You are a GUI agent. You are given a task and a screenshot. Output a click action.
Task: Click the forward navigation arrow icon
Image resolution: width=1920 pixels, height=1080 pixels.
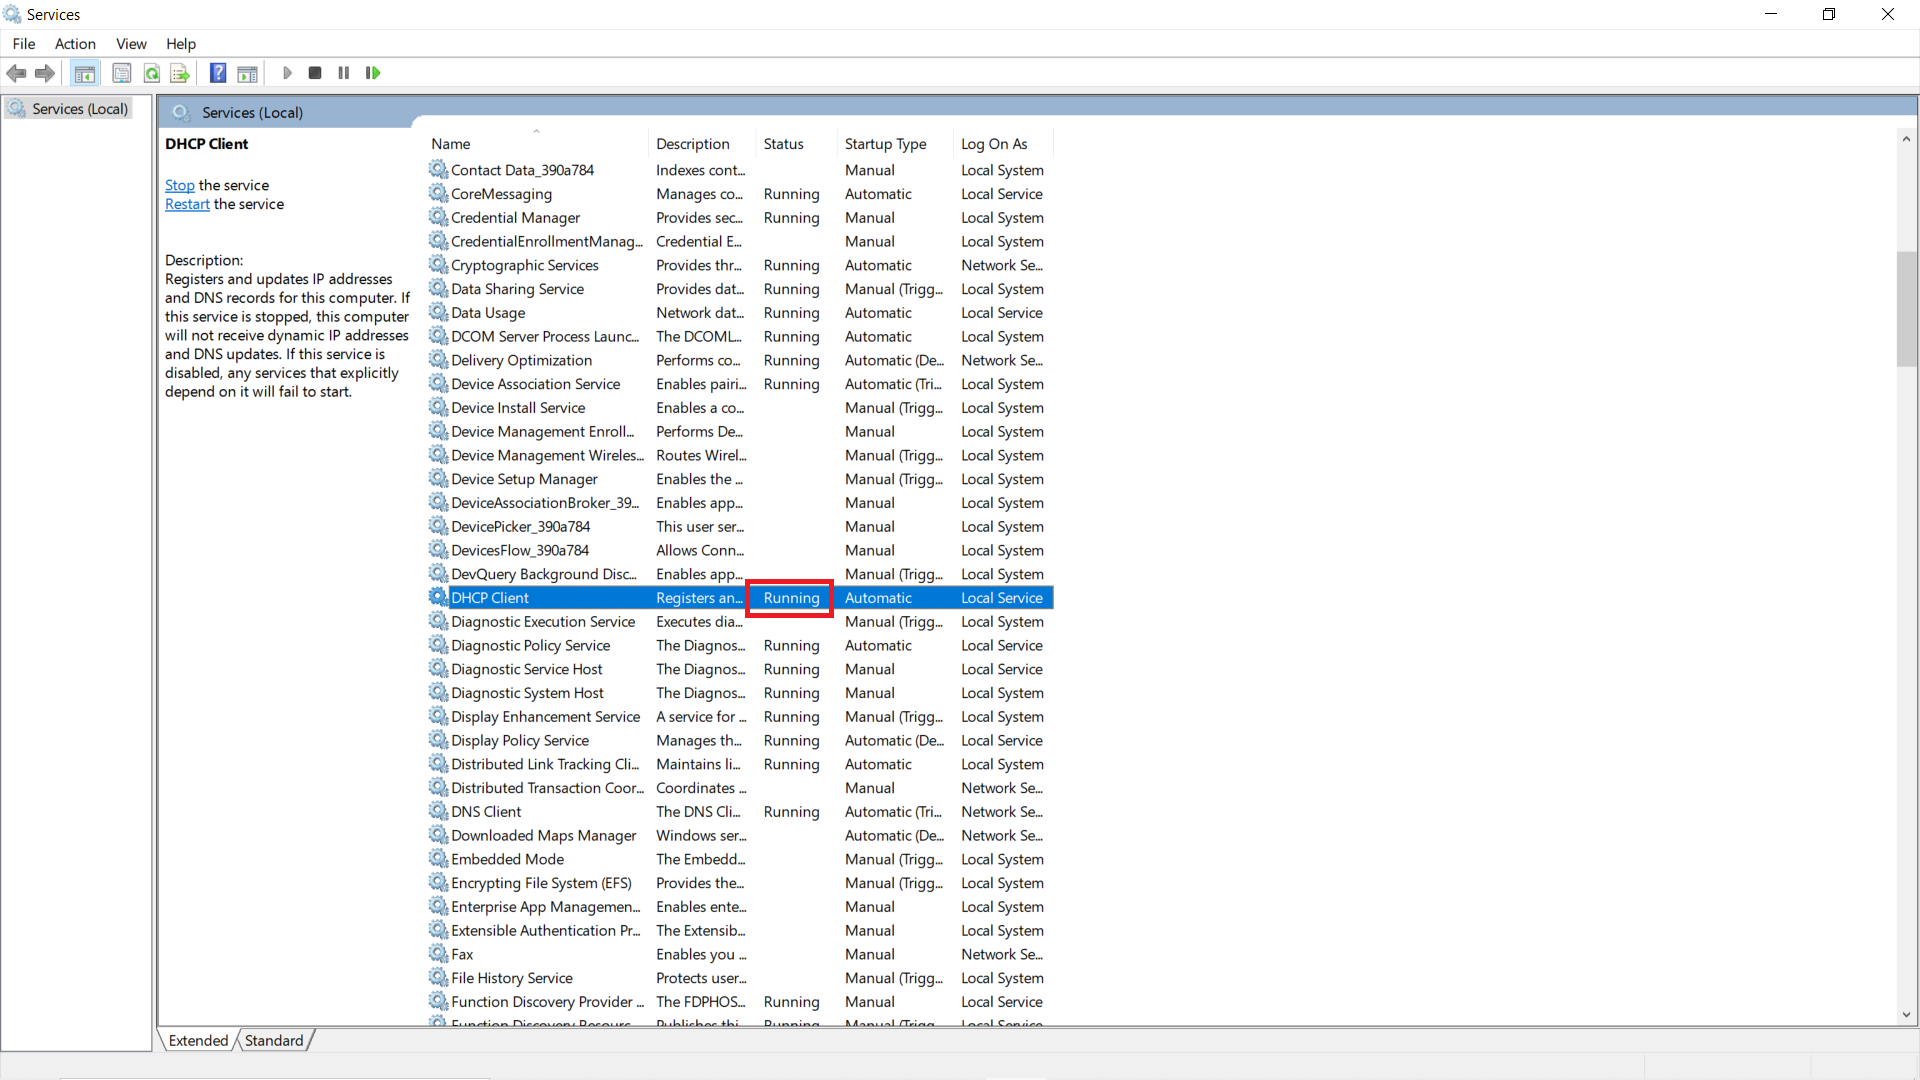[x=45, y=73]
